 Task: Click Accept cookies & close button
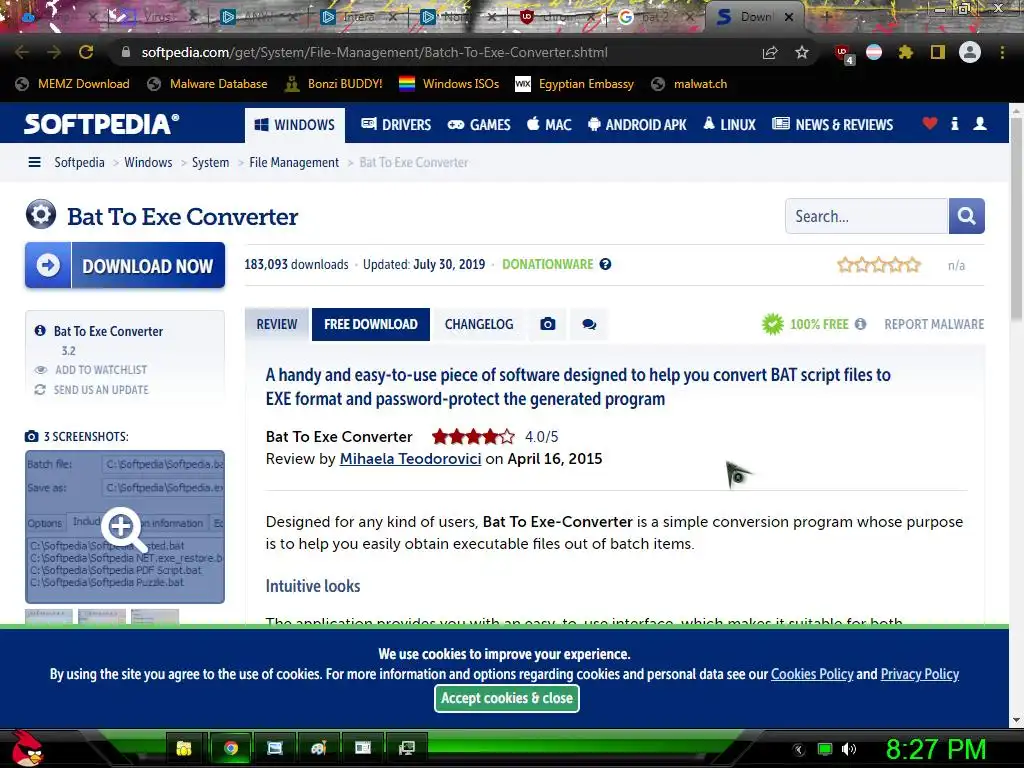tap(507, 698)
